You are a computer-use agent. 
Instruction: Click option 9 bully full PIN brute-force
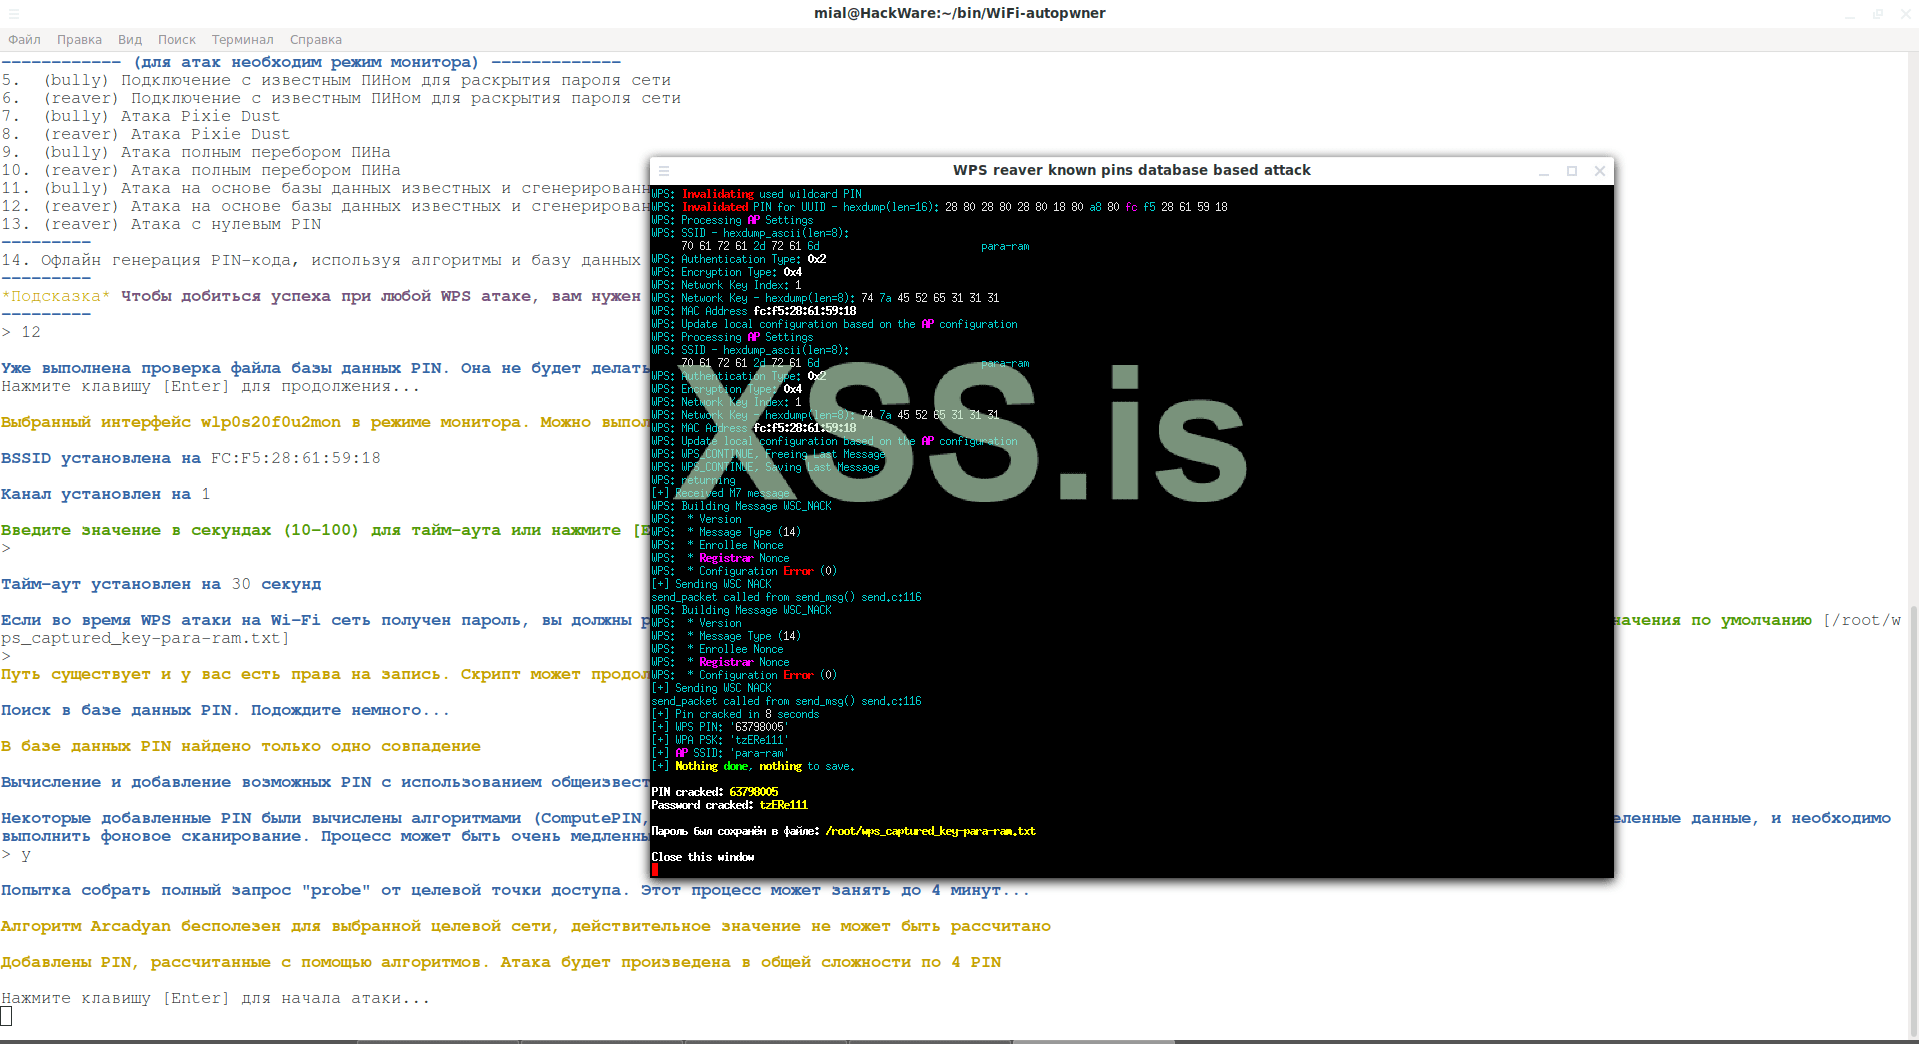click(x=196, y=153)
